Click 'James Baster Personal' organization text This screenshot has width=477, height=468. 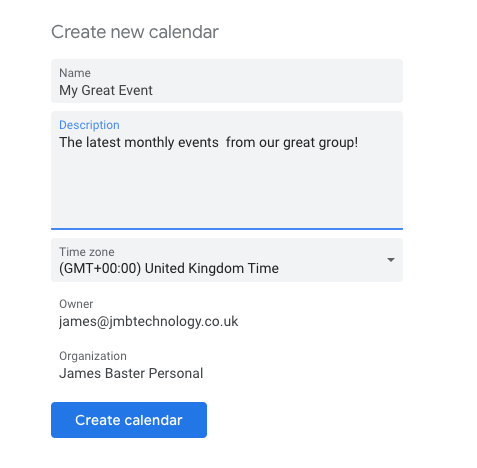click(131, 373)
